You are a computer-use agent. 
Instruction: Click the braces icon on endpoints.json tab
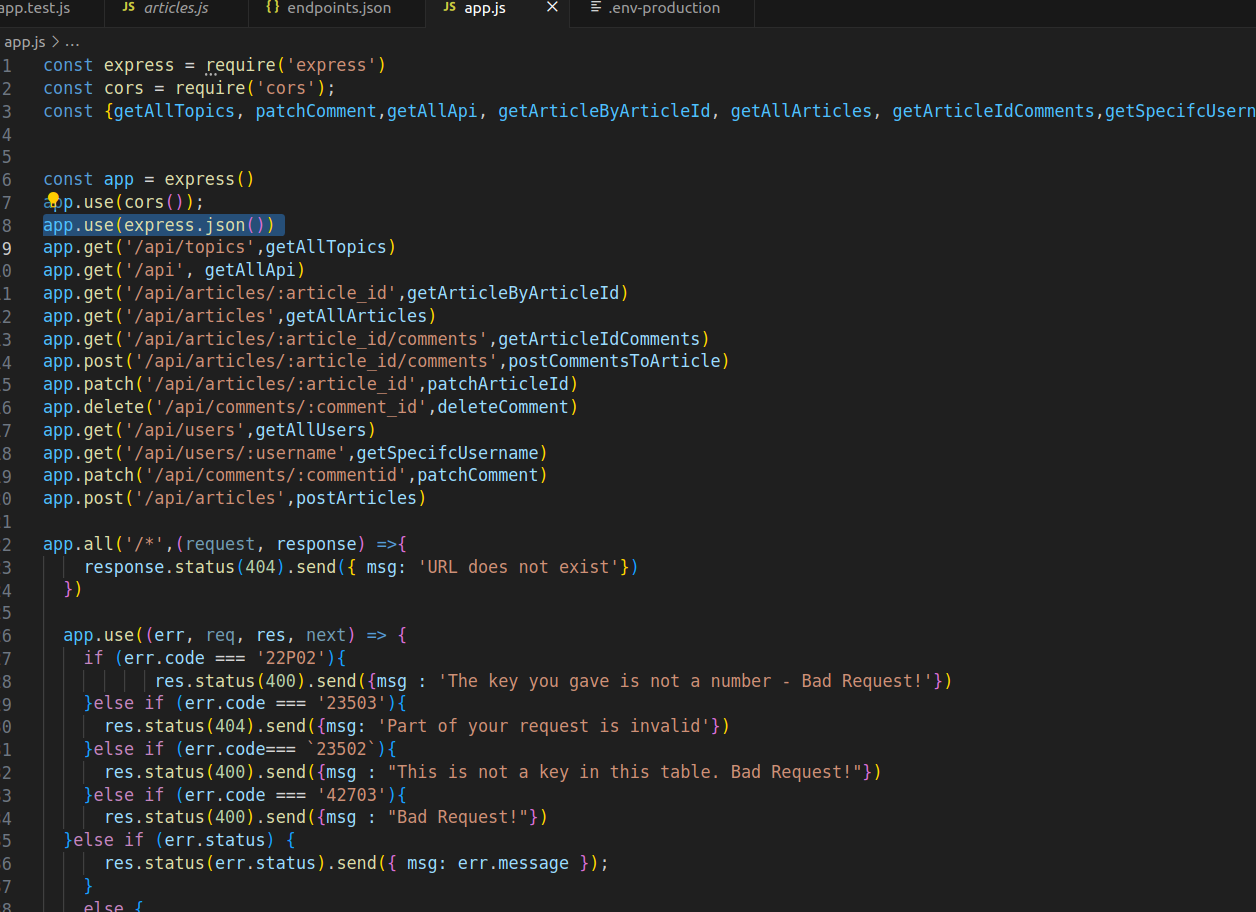[x=272, y=8]
